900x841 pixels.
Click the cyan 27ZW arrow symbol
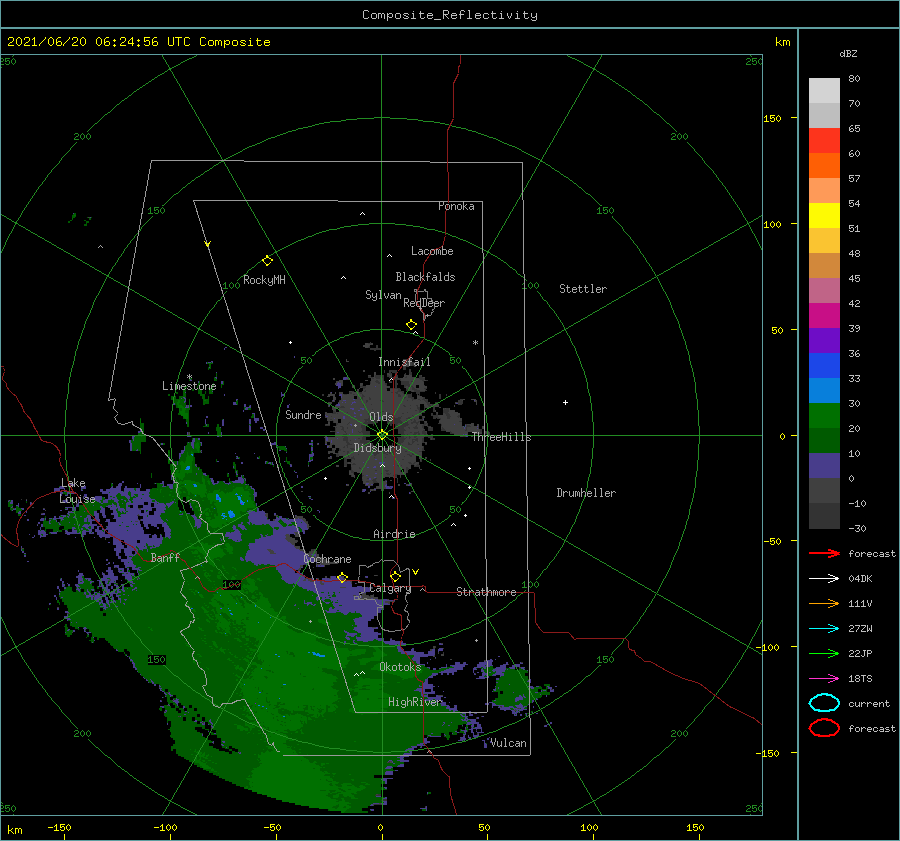pyautogui.click(x=824, y=629)
